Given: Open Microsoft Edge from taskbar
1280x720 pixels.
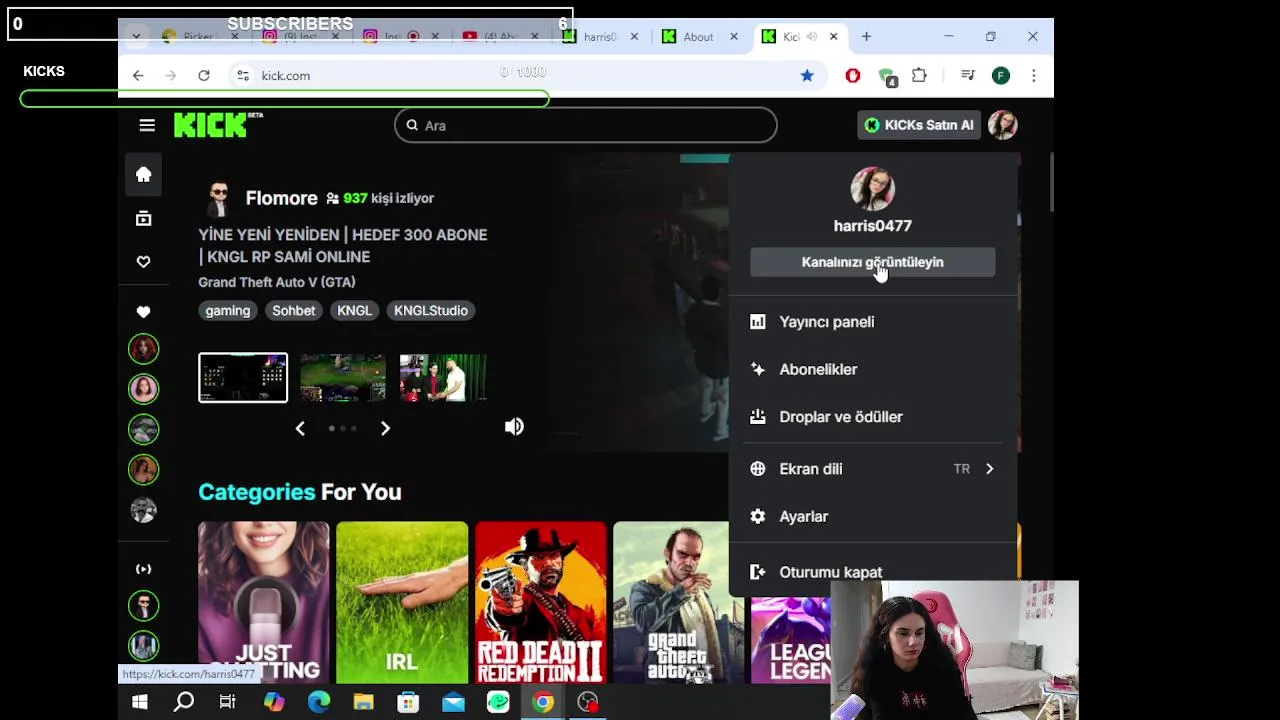Looking at the screenshot, I should point(319,702).
